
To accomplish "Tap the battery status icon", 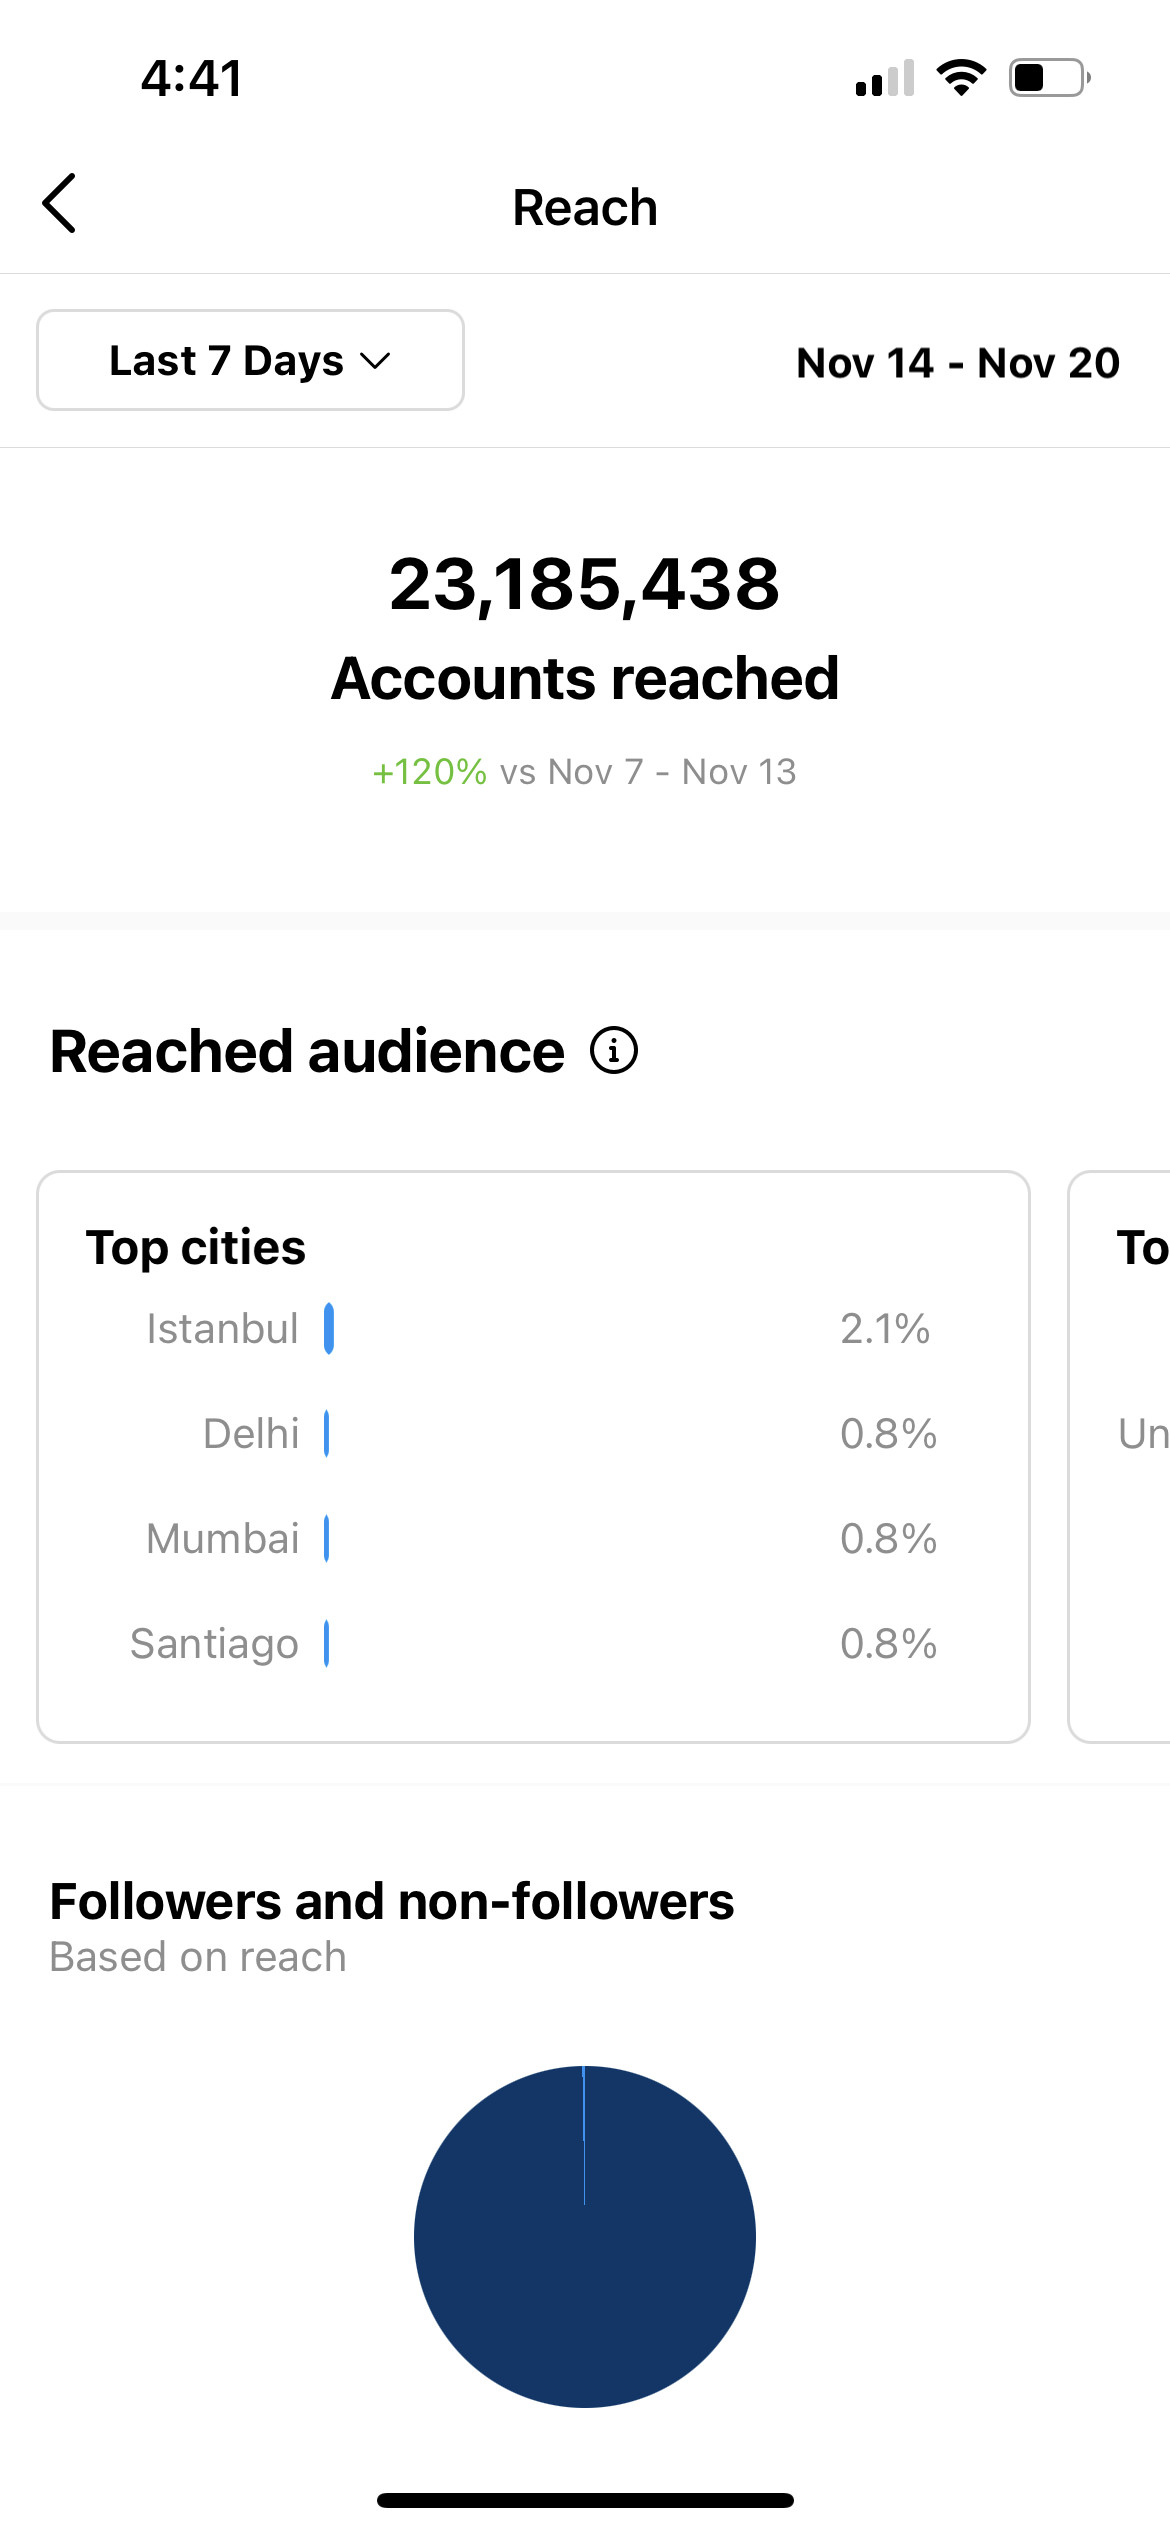I will 1049,78.
